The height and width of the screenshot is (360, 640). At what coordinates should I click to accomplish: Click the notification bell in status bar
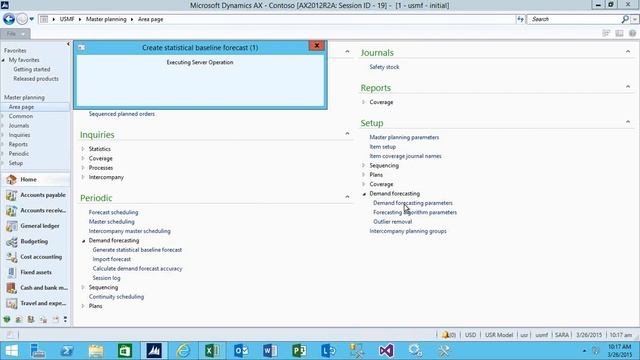tap(445, 335)
